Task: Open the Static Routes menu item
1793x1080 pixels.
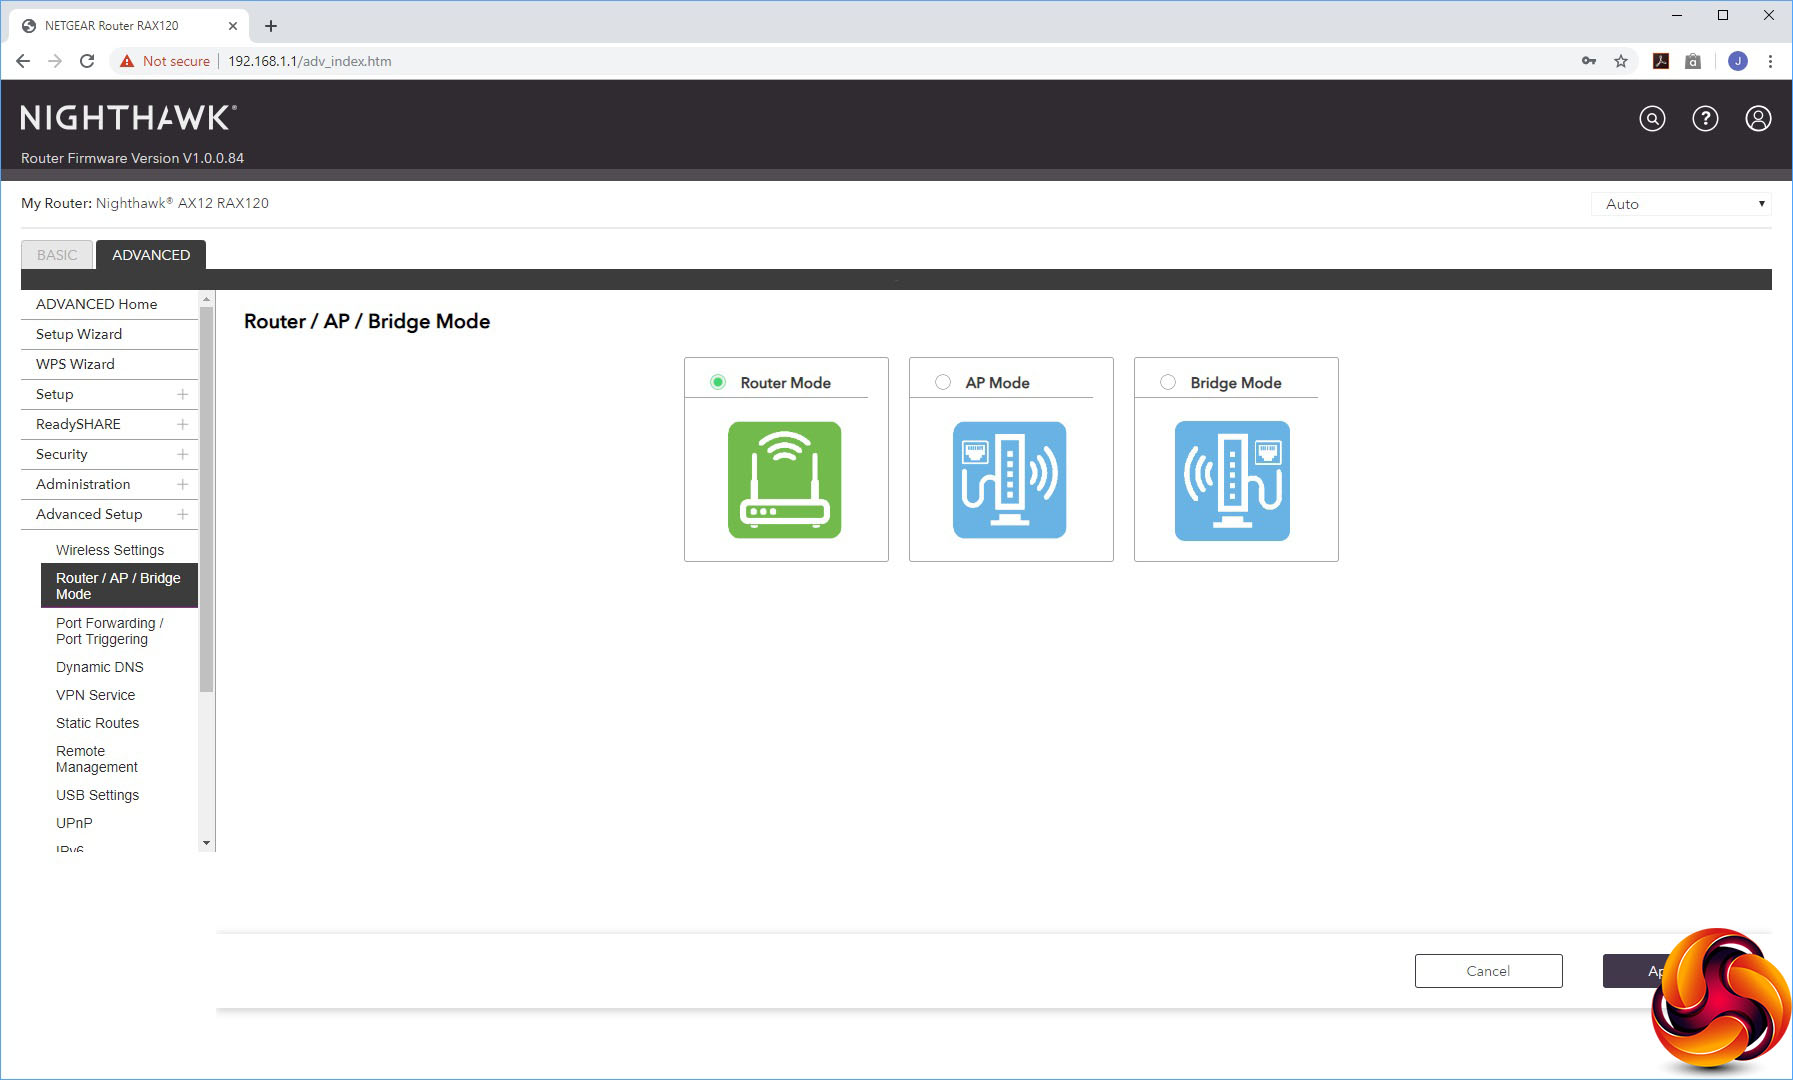Action: tap(97, 723)
